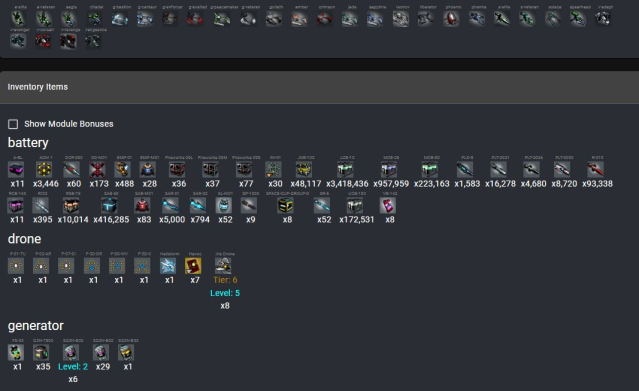Viewport: 639px width, 391px height.
Task: Select the goliath ship thumbnail
Action: (x=274, y=18)
